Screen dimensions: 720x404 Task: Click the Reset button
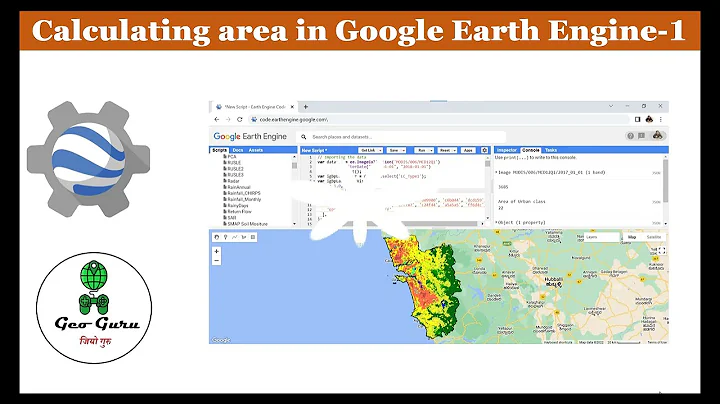coord(444,150)
